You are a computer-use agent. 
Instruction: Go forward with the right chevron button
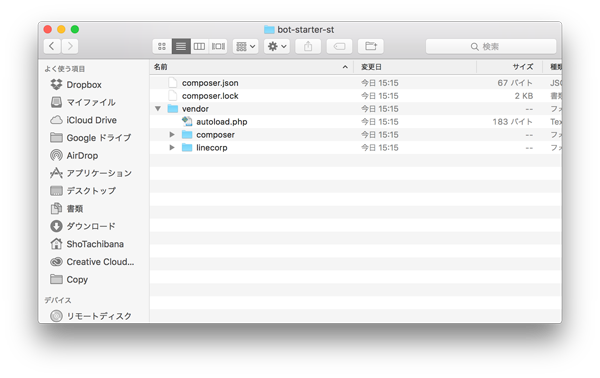coord(70,46)
